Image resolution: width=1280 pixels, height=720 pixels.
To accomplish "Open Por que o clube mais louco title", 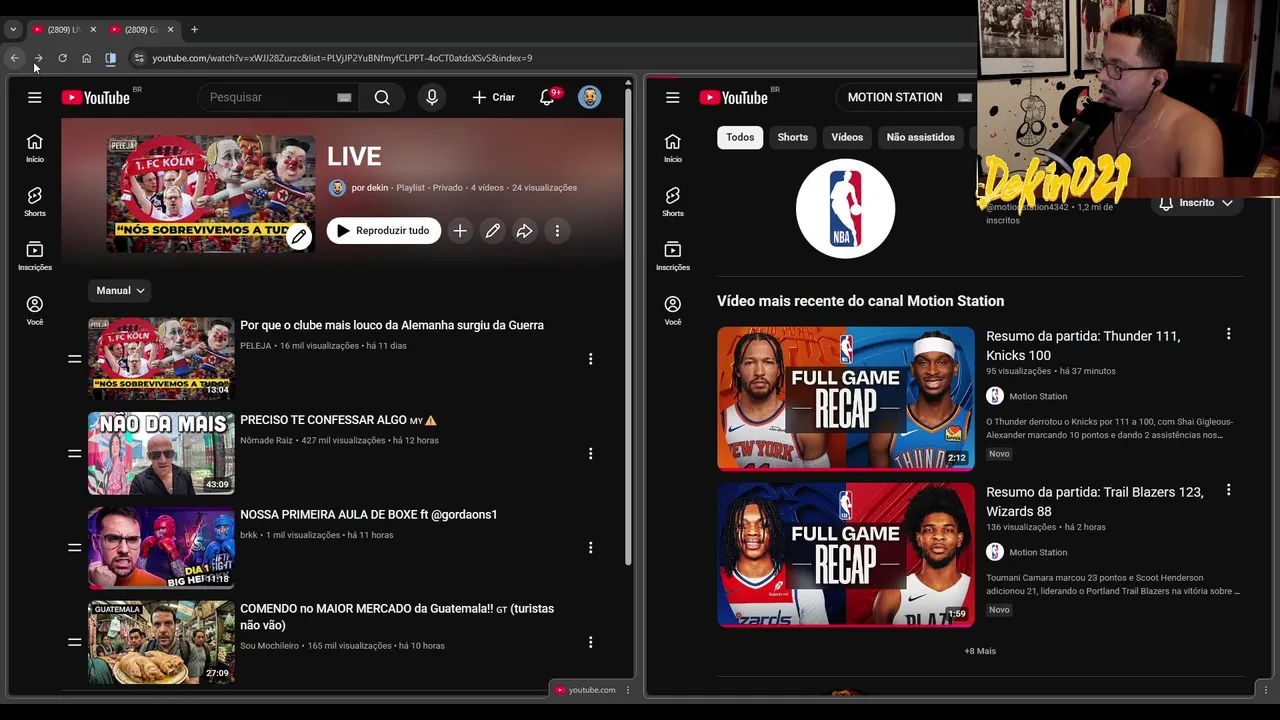I will click(392, 325).
